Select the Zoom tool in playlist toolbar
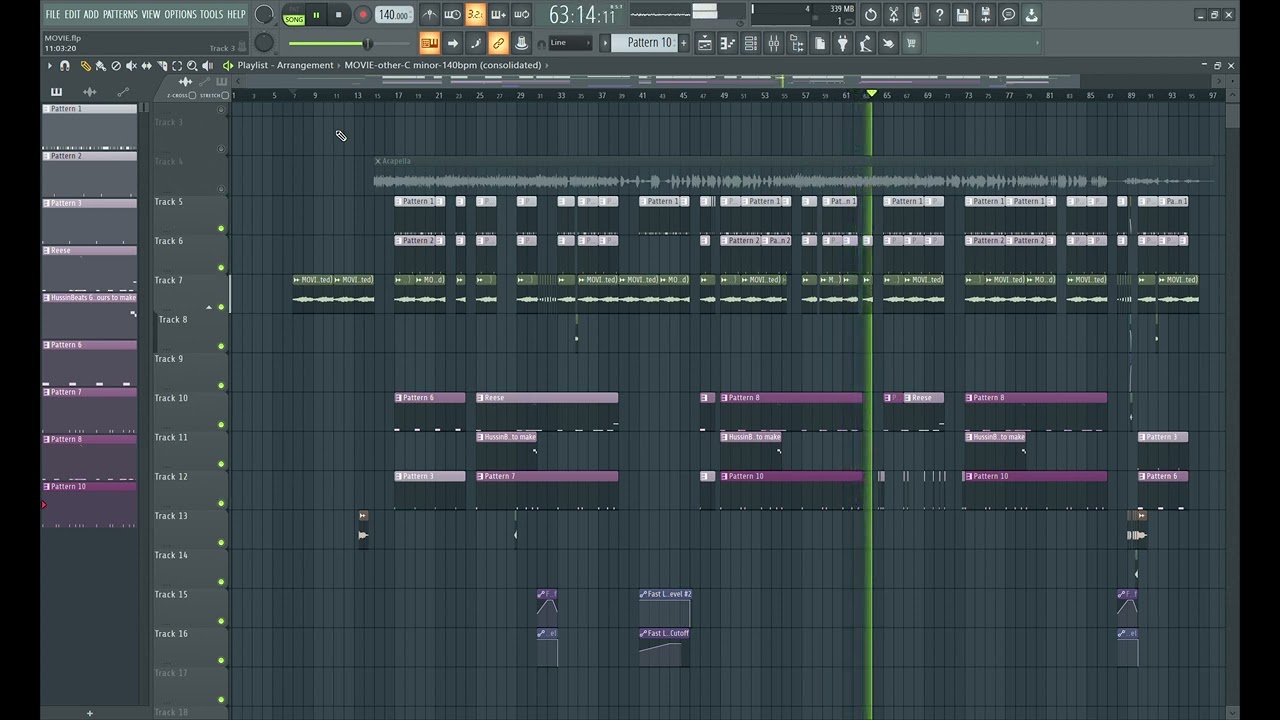 tap(192, 65)
